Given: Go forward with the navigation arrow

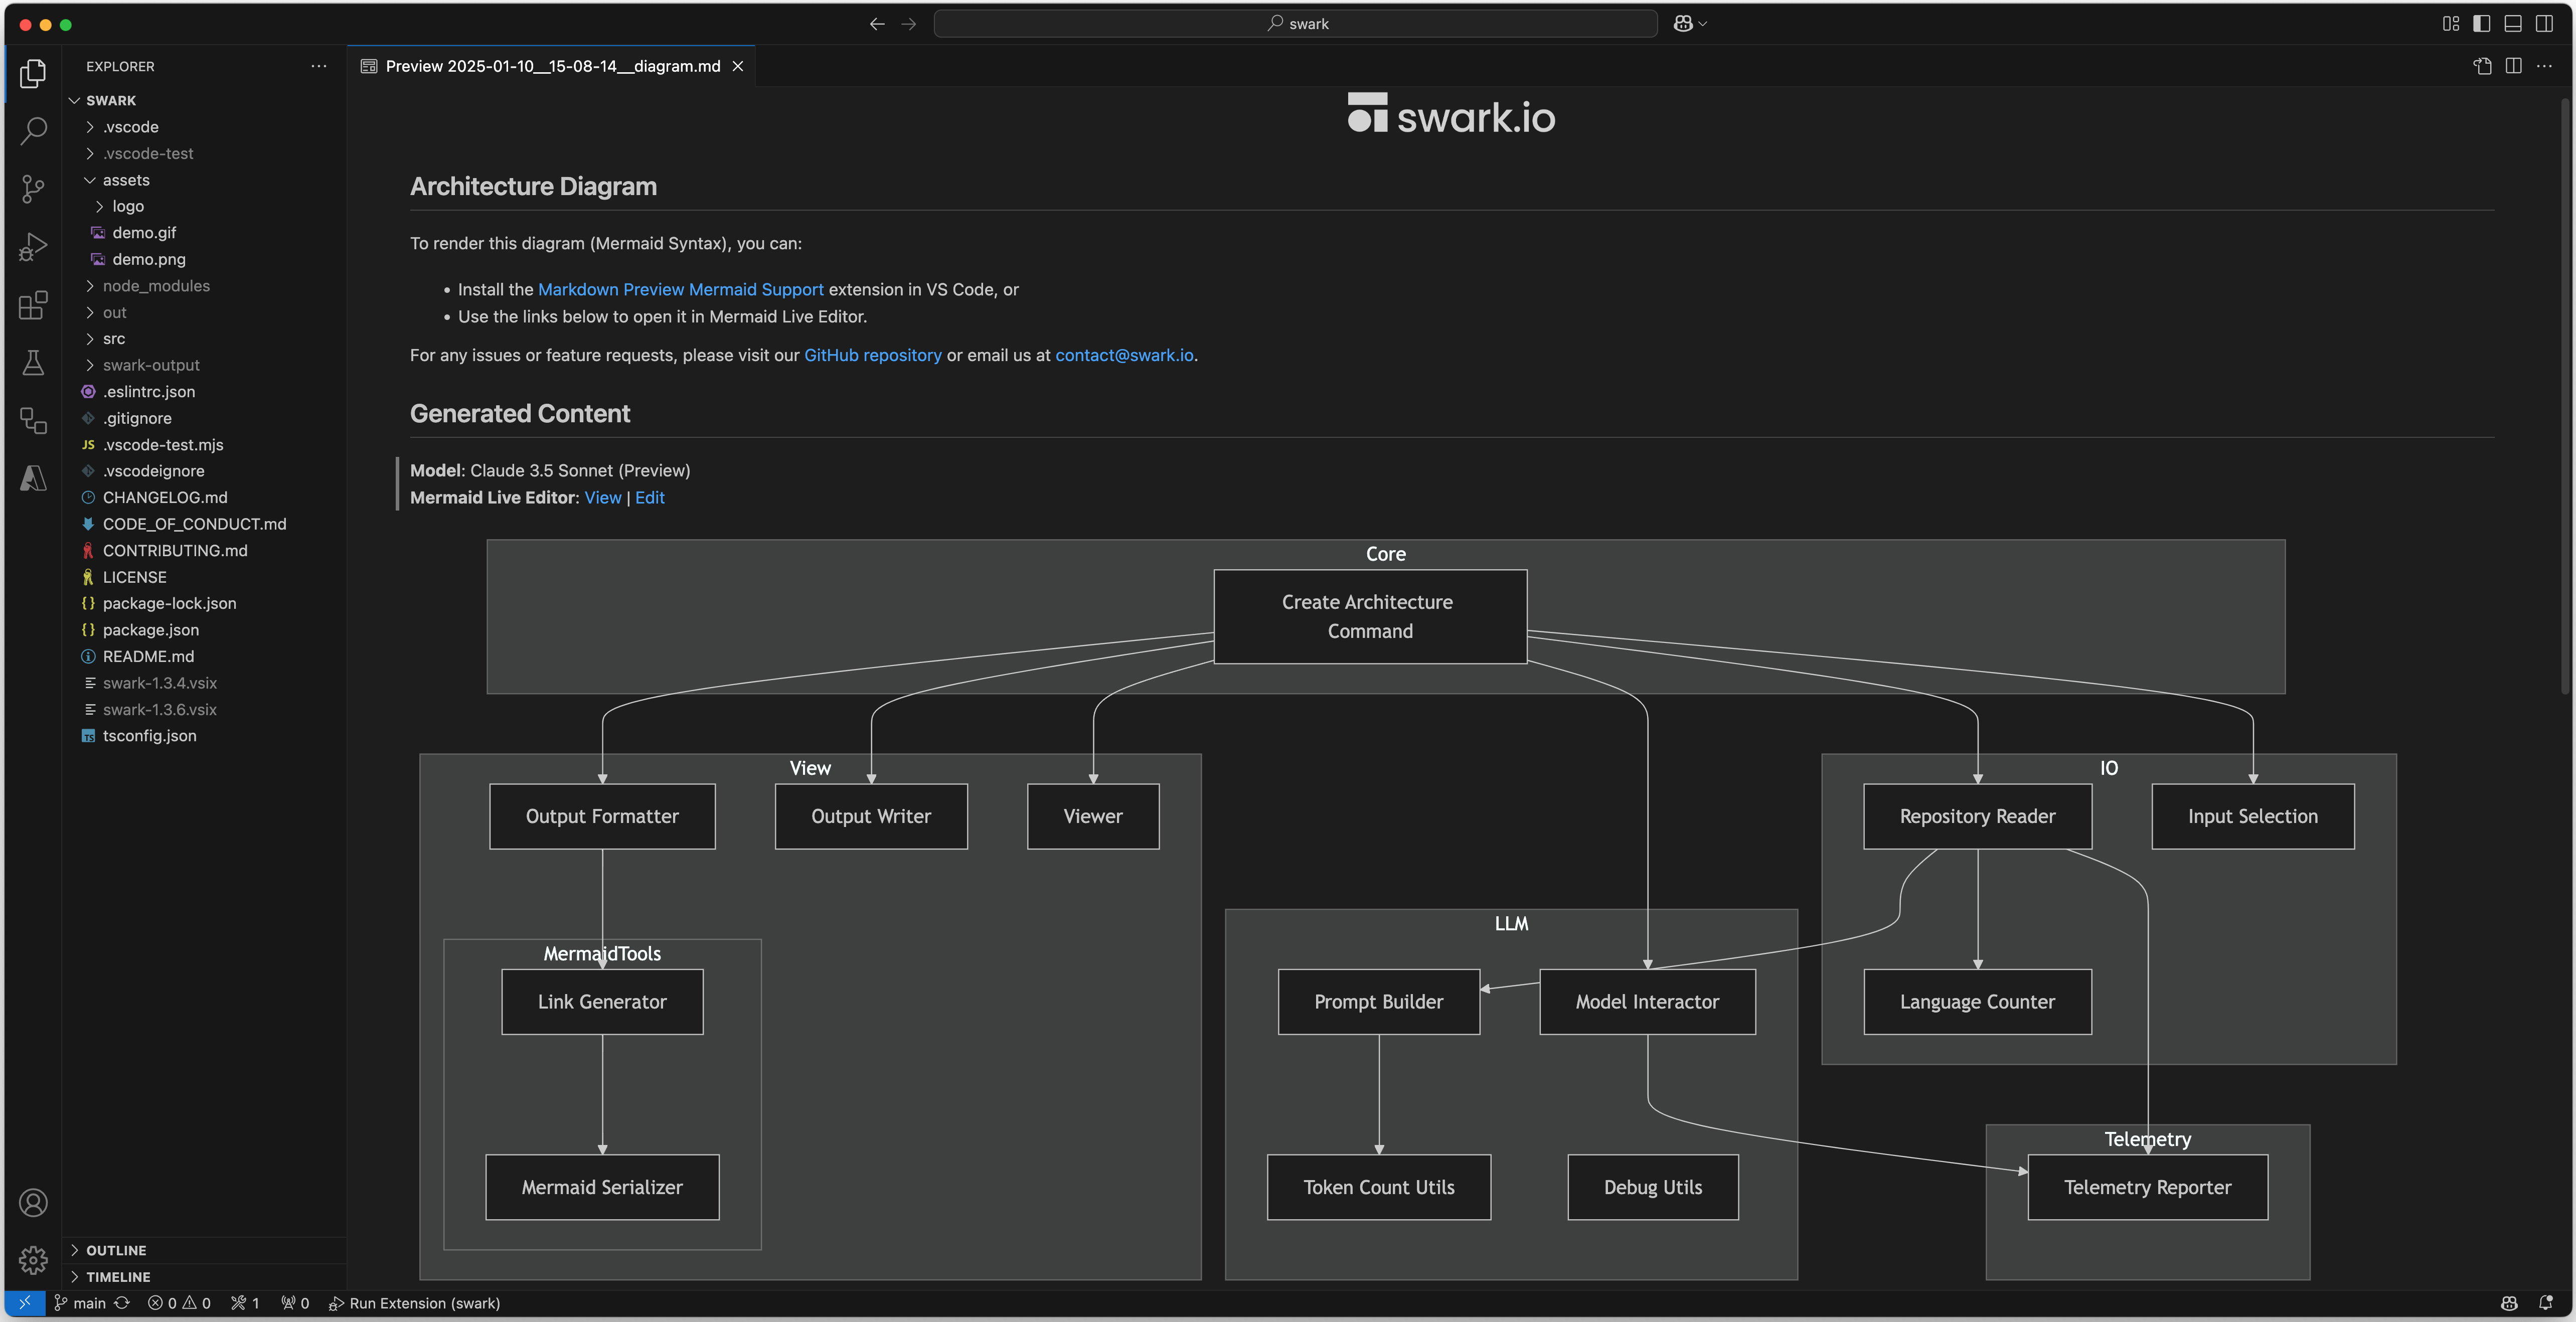Looking at the screenshot, I should (x=909, y=24).
